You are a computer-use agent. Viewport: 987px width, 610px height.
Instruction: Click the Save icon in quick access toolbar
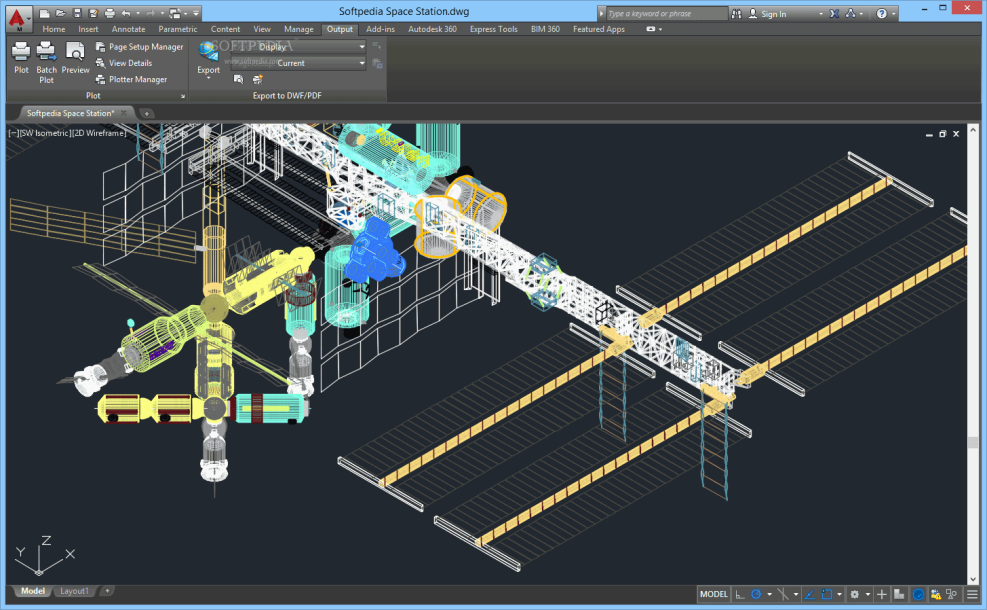(77, 14)
